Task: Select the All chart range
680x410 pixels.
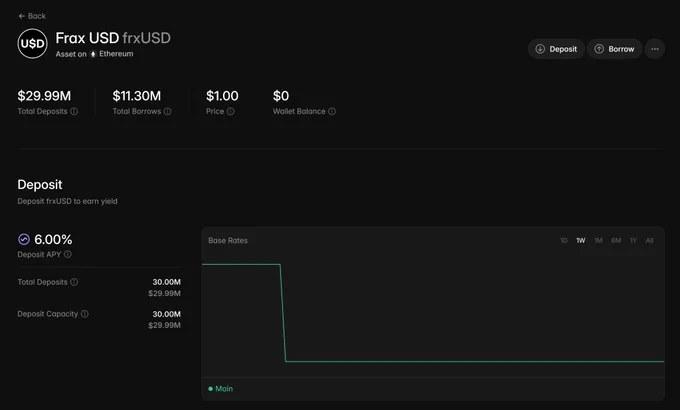Action: pos(649,240)
